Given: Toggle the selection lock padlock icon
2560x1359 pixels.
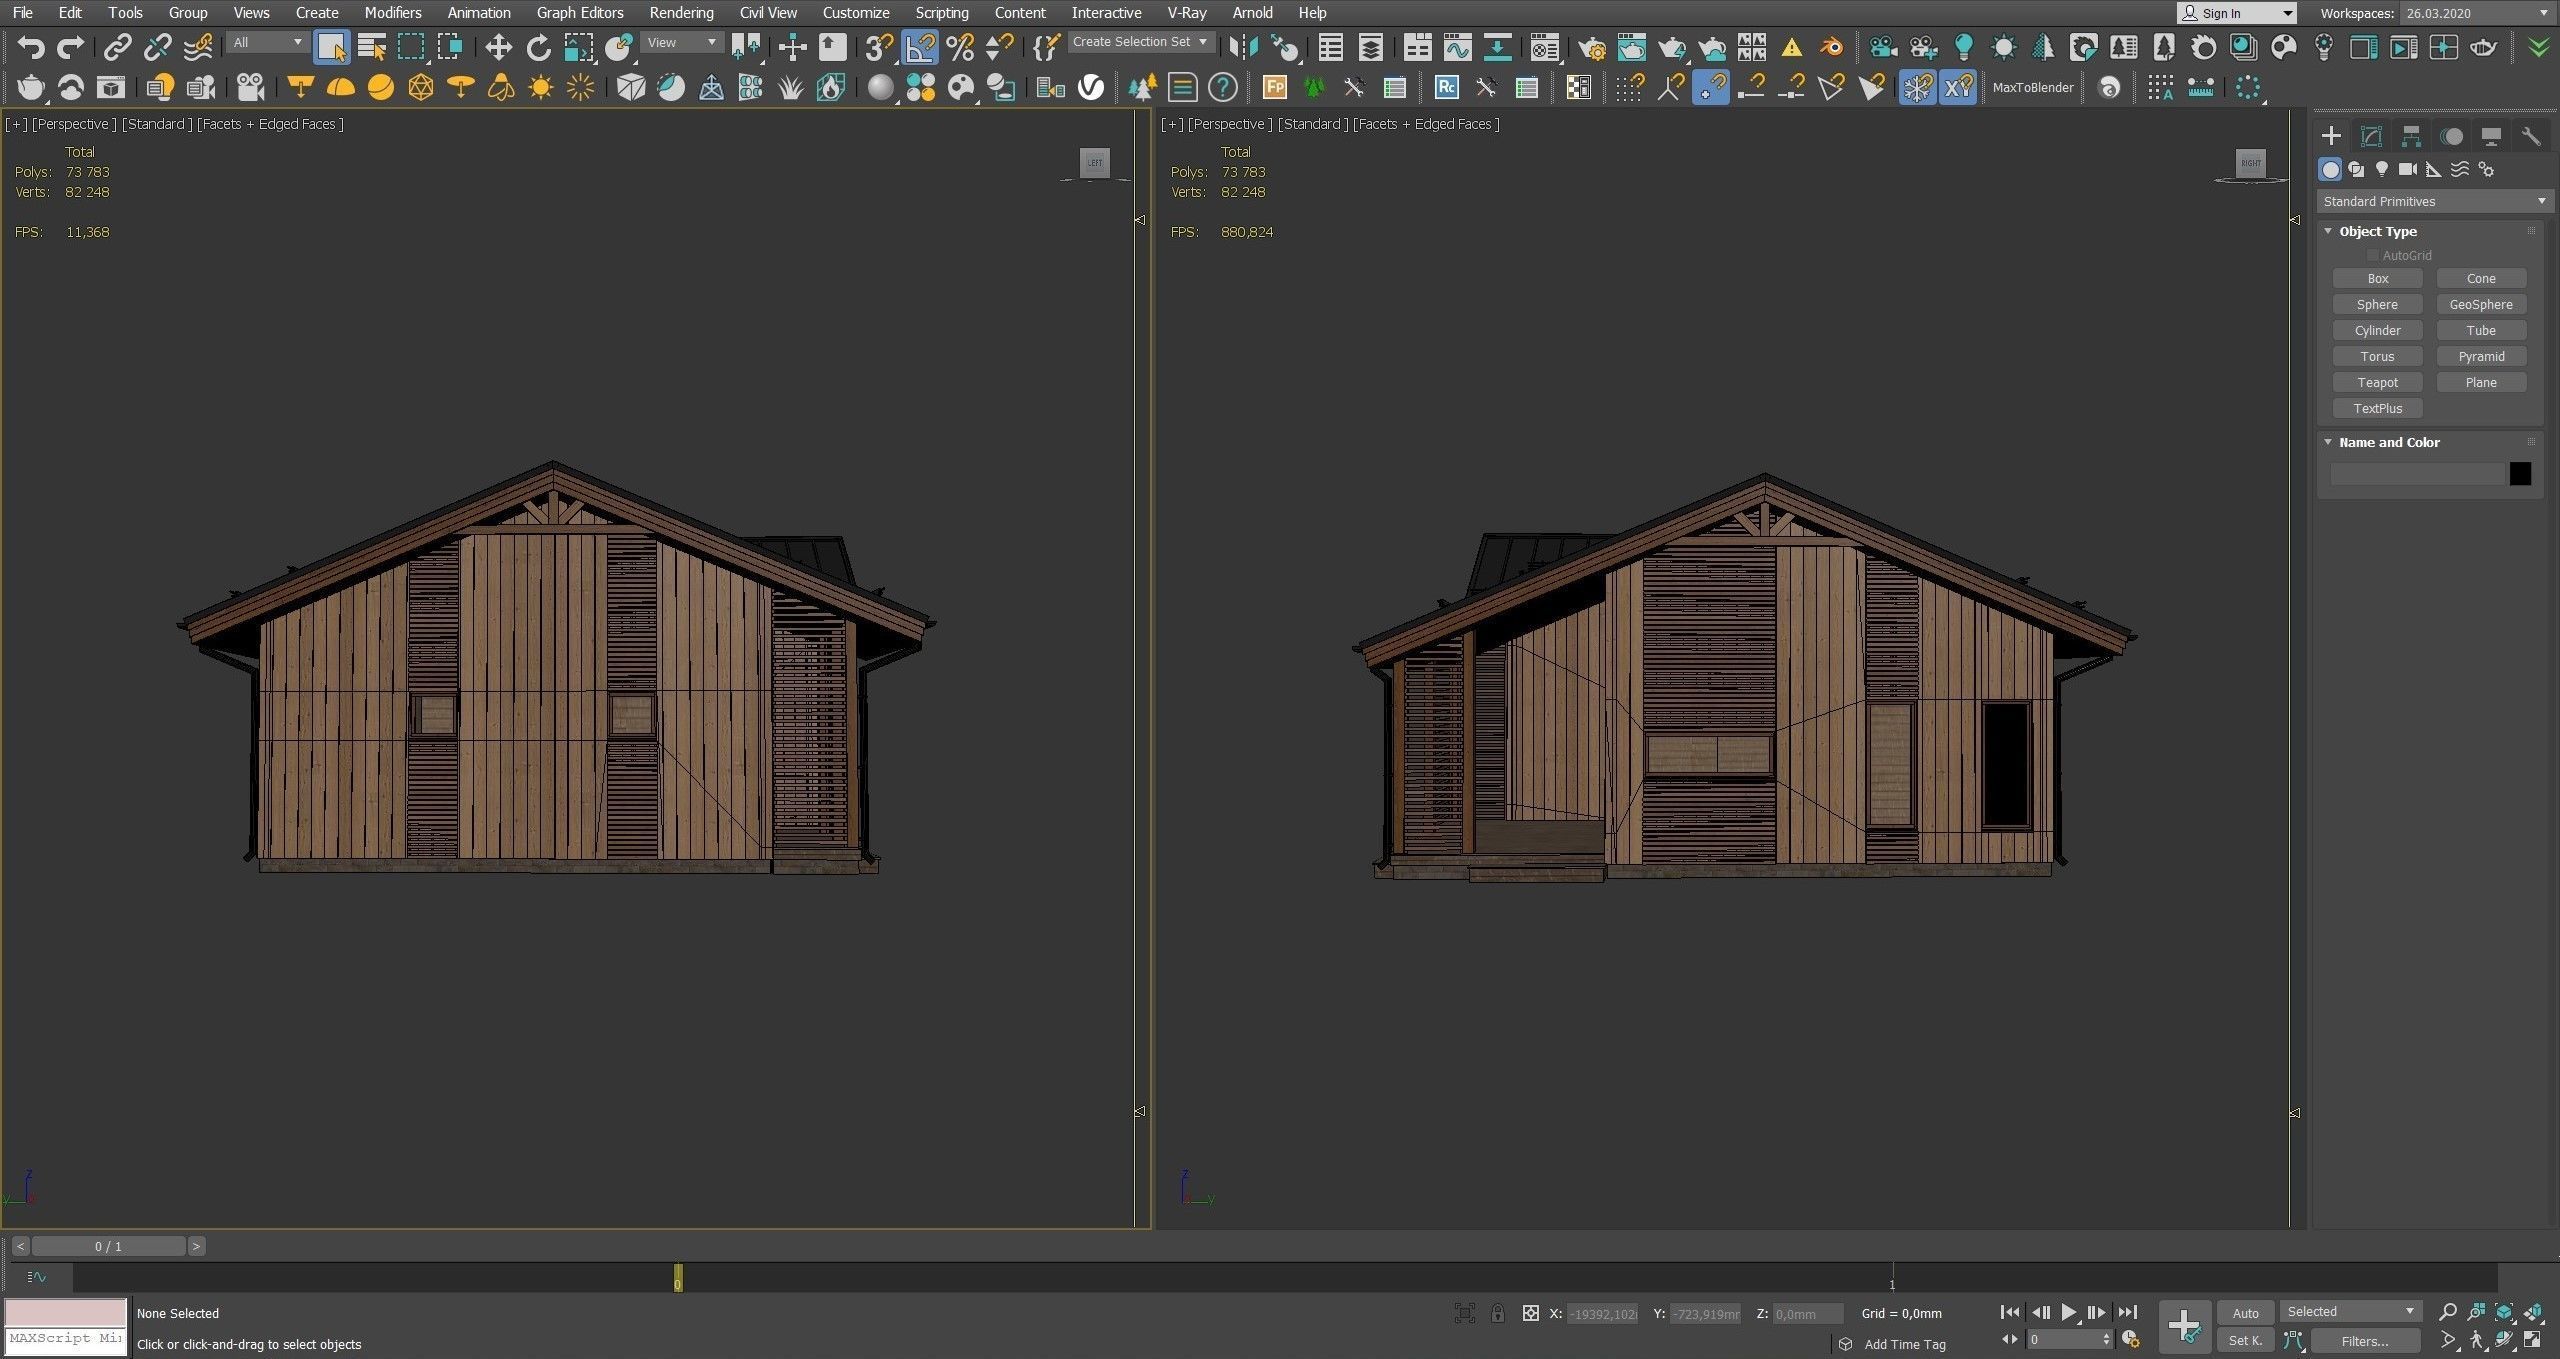Looking at the screenshot, I should (x=1497, y=1313).
